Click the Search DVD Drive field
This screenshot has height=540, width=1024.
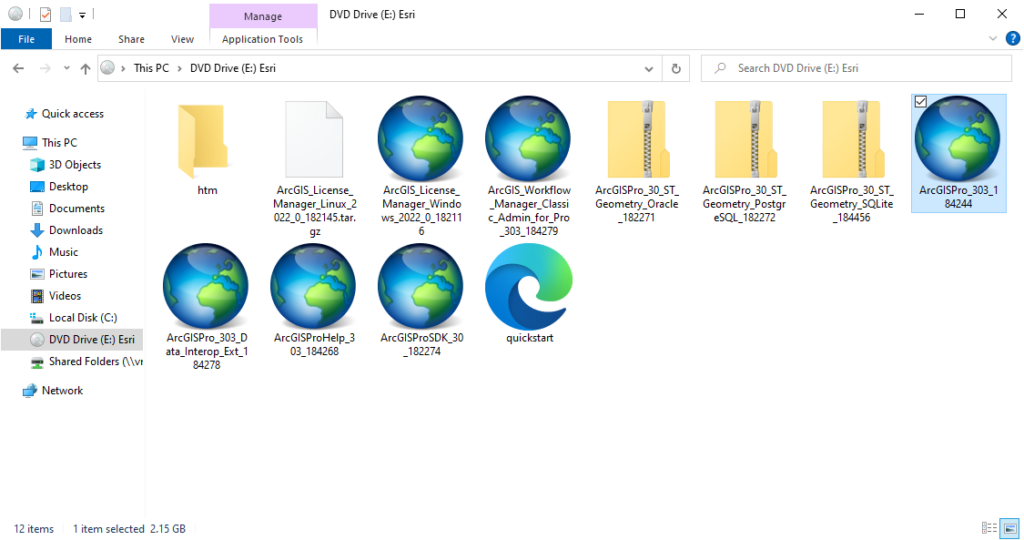tap(856, 68)
